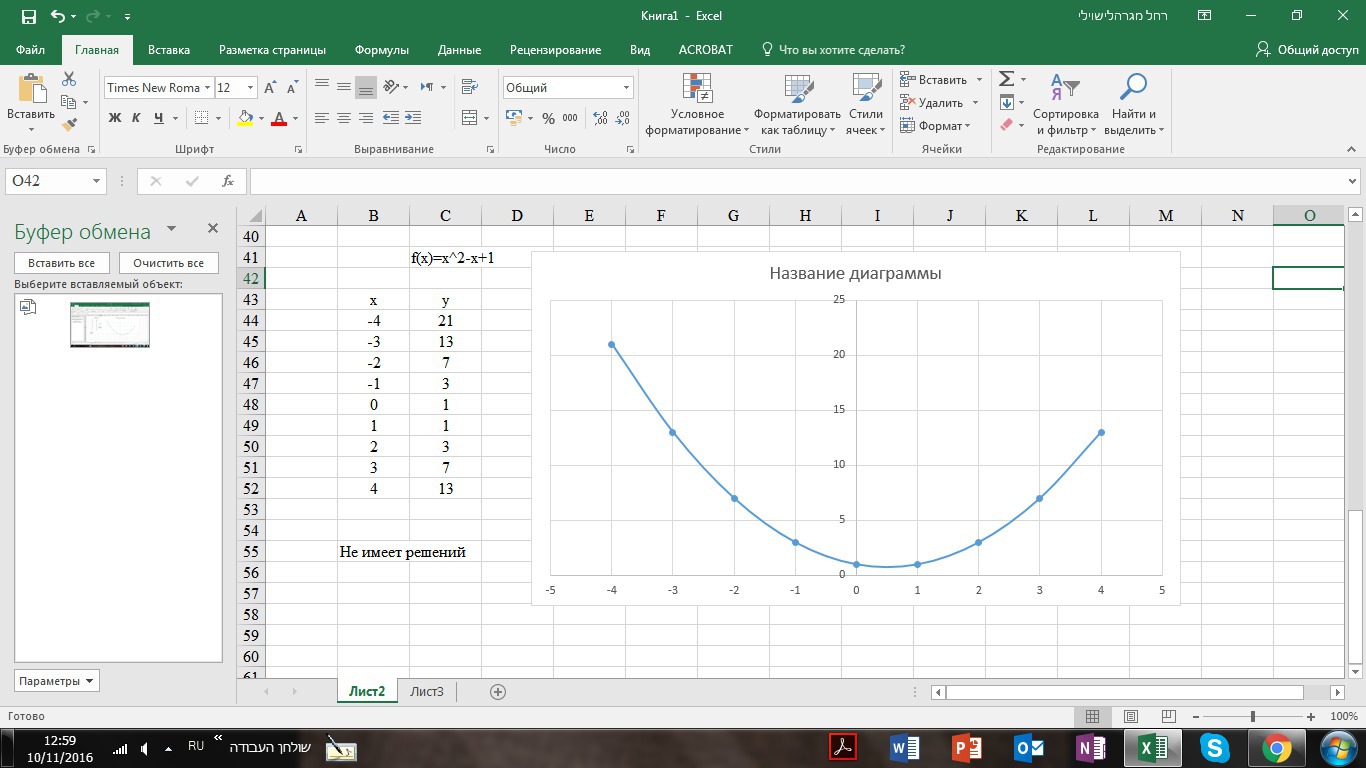Open Сортировка и фильтр
The height and width of the screenshot is (768, 1366).
click(1065, 103)
